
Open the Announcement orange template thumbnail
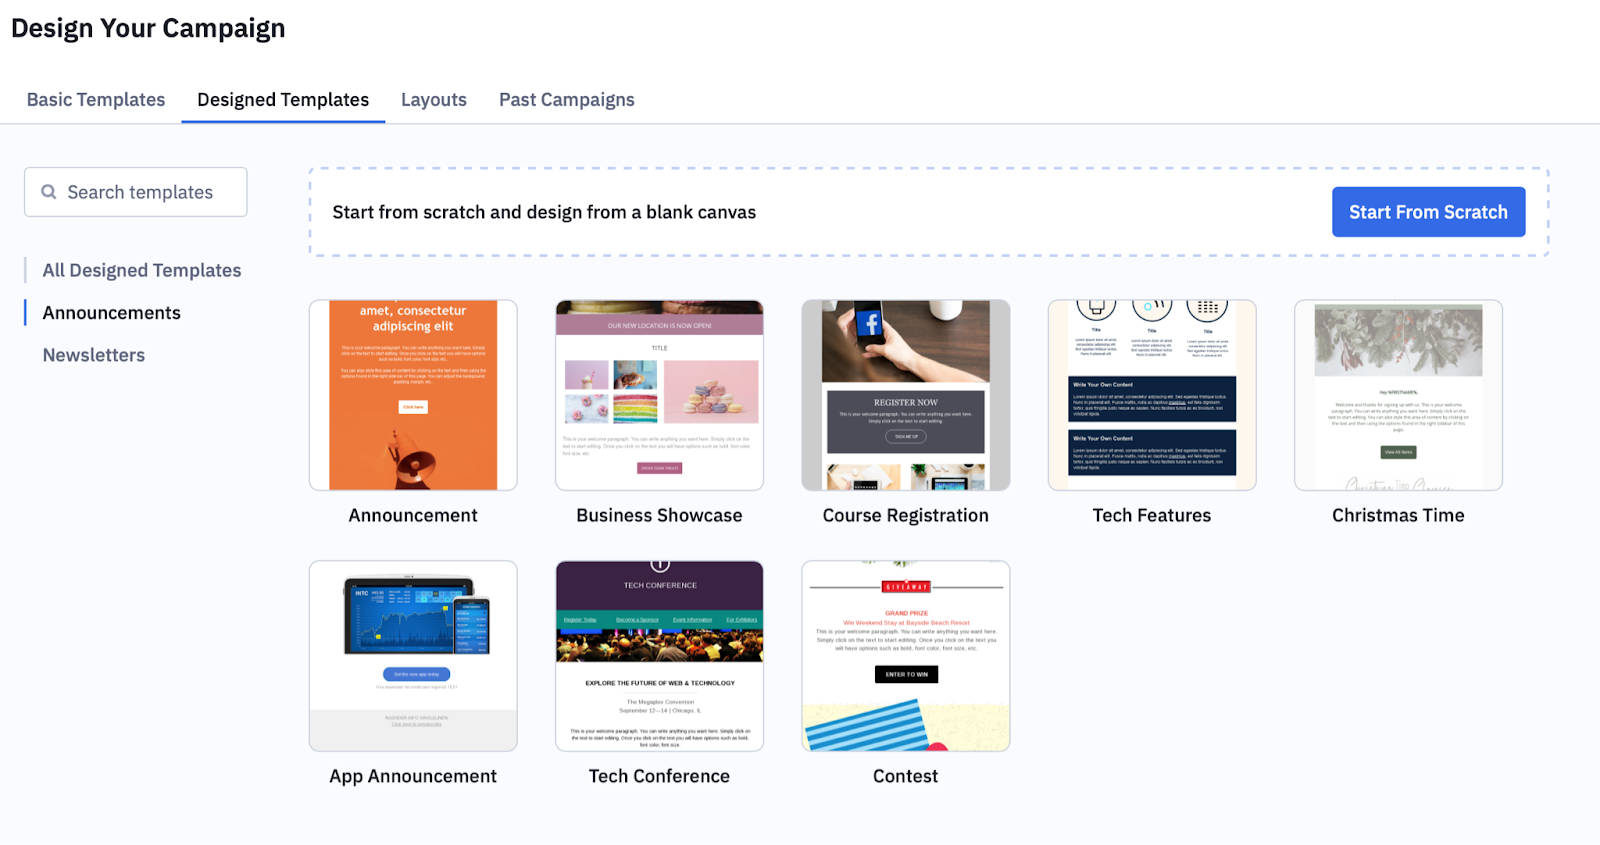[x=413, y=395]
